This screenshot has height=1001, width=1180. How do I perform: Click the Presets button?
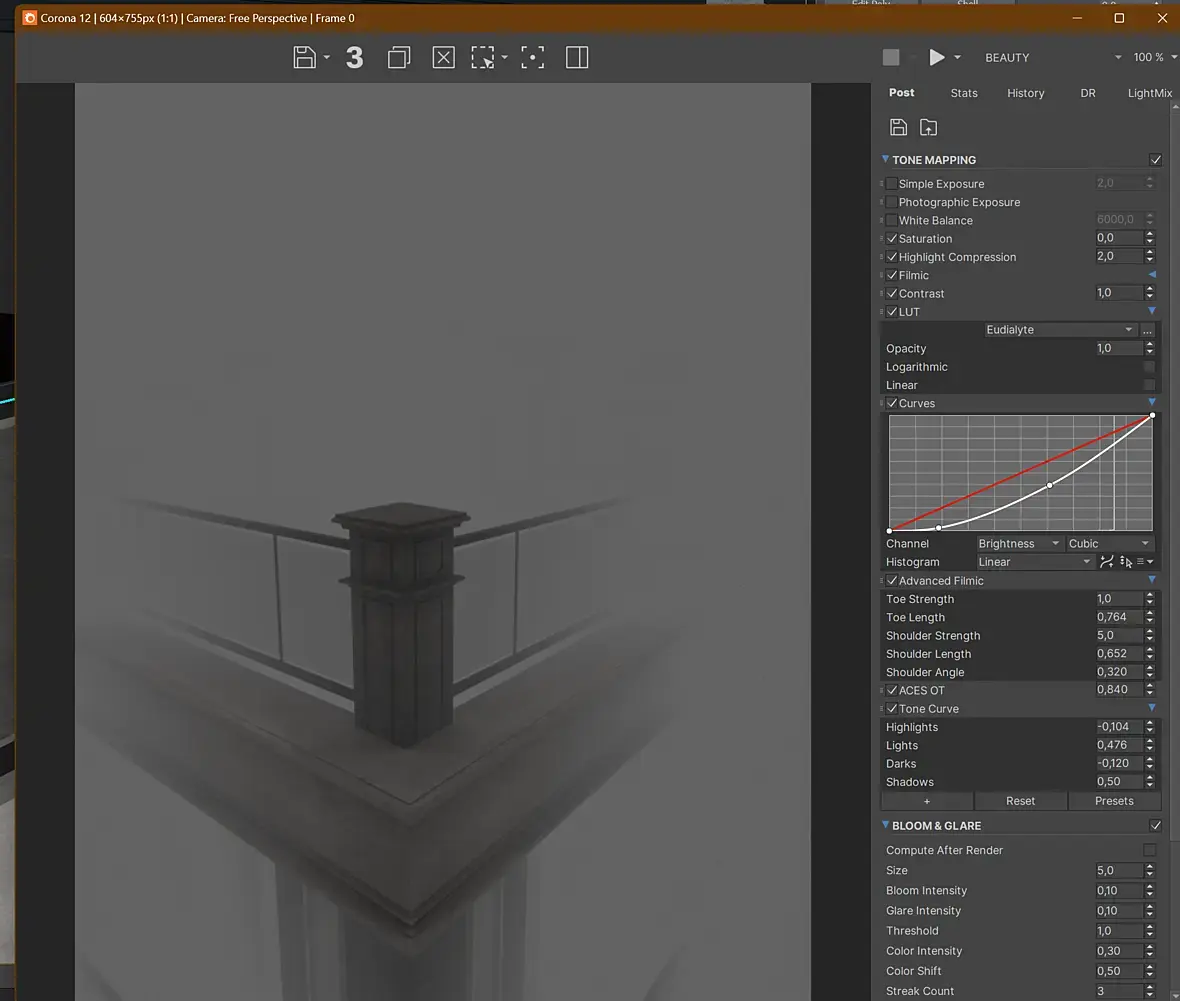pos(1114,801)
